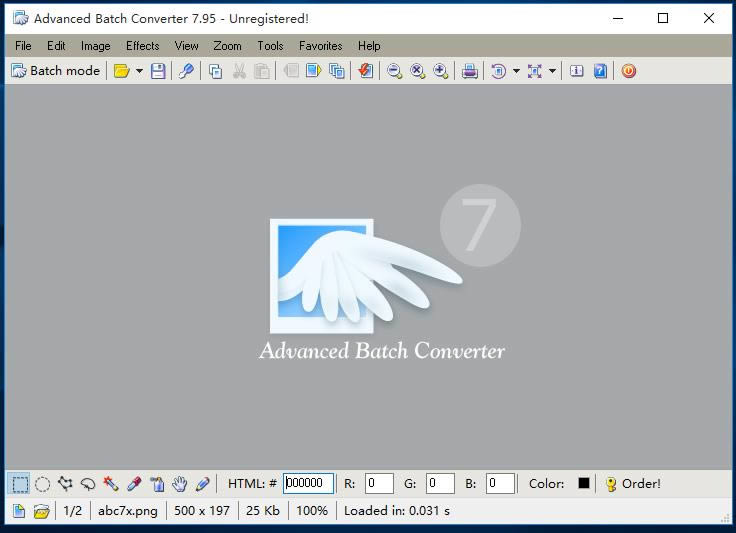The height and width of the screenshot is (533, 736).
Task: Click the Rotate icon in the toolbar
Action: pos(498,71)
